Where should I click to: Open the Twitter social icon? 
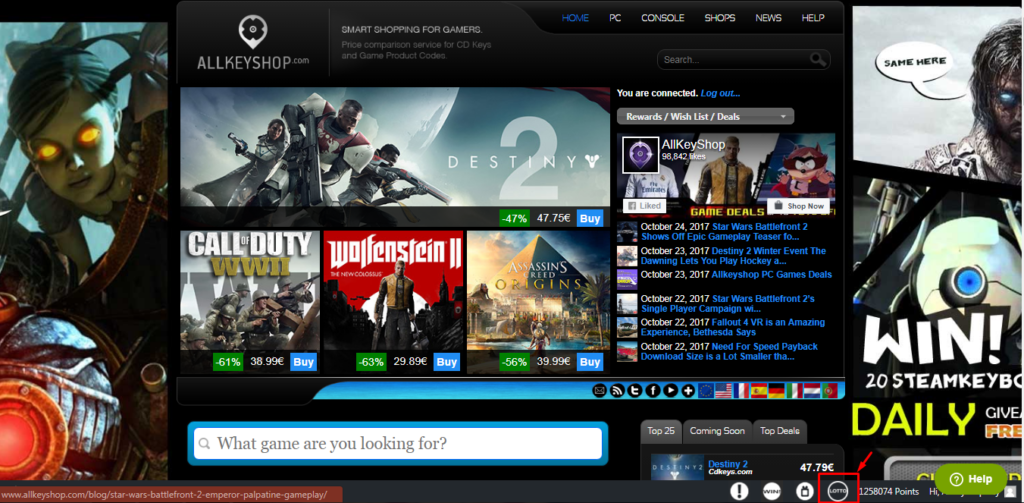coord(635,390)
